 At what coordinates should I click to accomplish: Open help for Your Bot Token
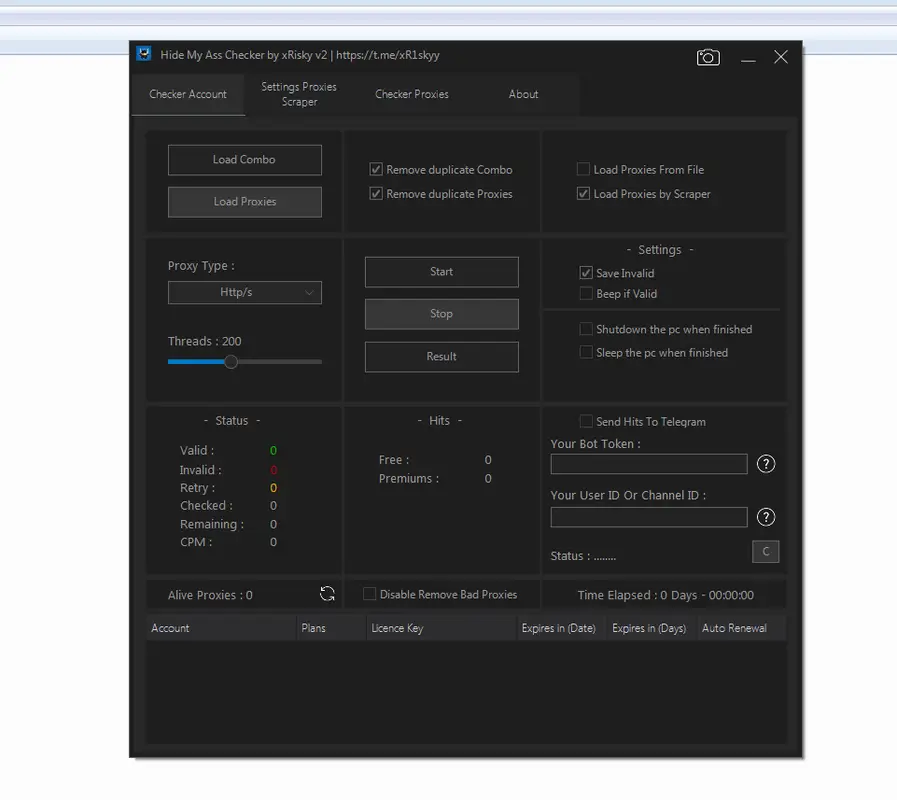click(766, 464)
